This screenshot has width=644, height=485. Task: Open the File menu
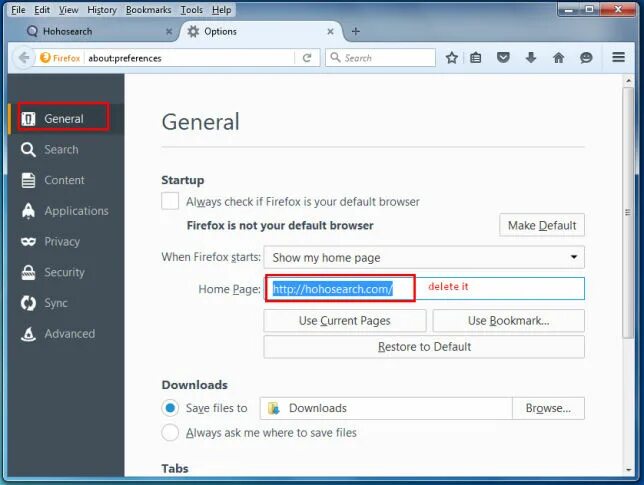click(18, 10)
